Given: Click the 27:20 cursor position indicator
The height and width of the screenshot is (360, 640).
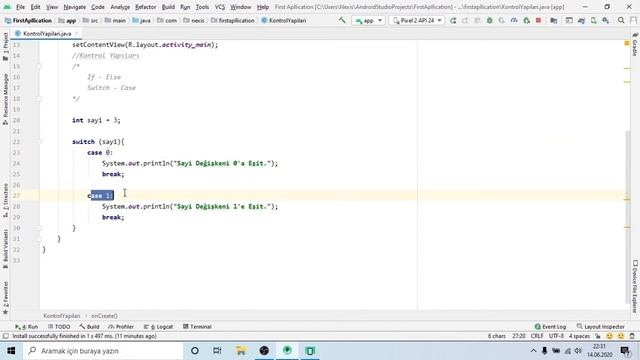Looking at the screenshot, I should (518, 336).
